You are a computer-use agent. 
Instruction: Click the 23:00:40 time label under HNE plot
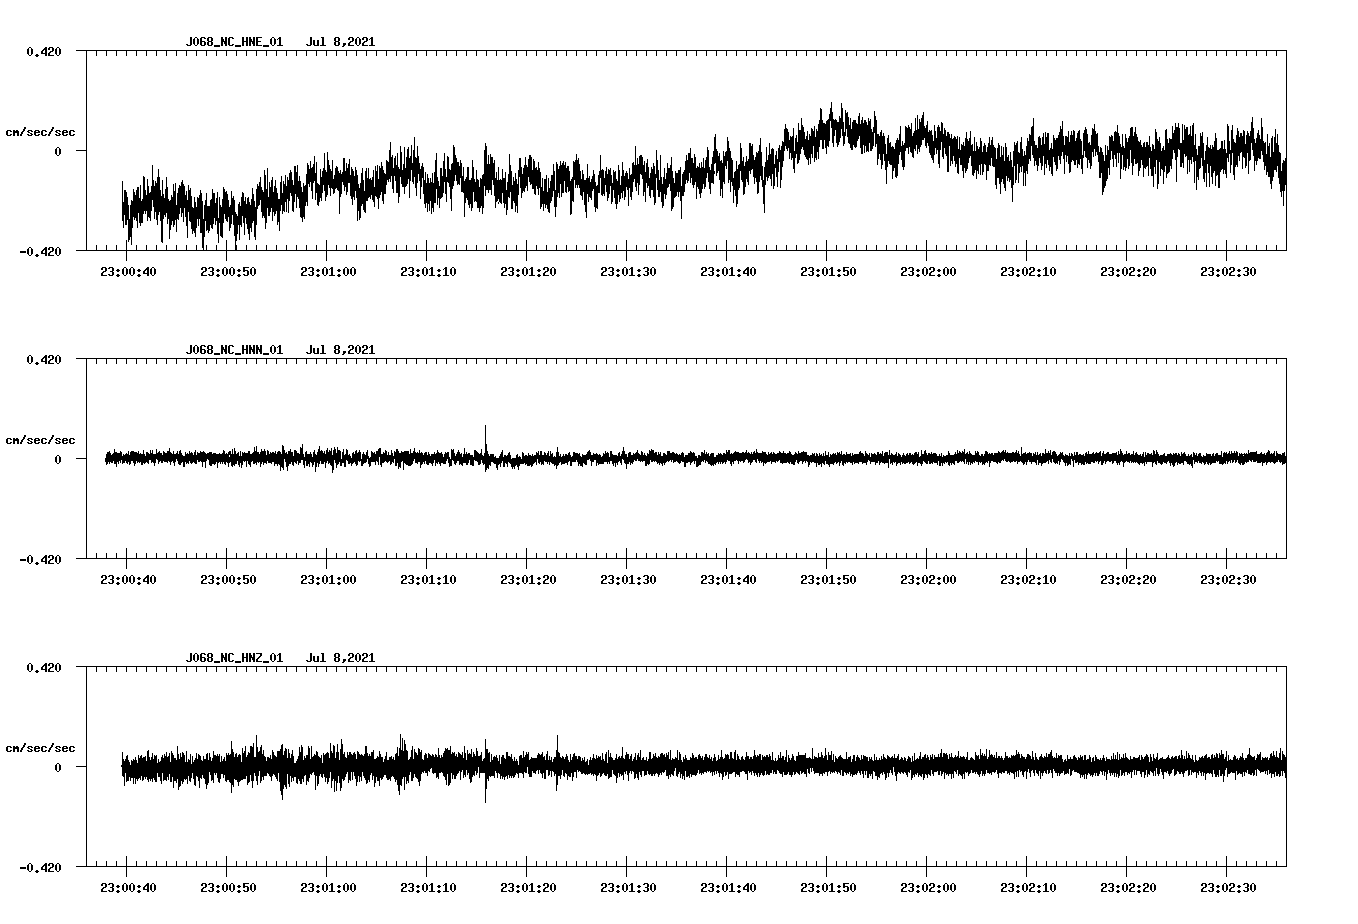pyautogui.click(x=127, y=272)
